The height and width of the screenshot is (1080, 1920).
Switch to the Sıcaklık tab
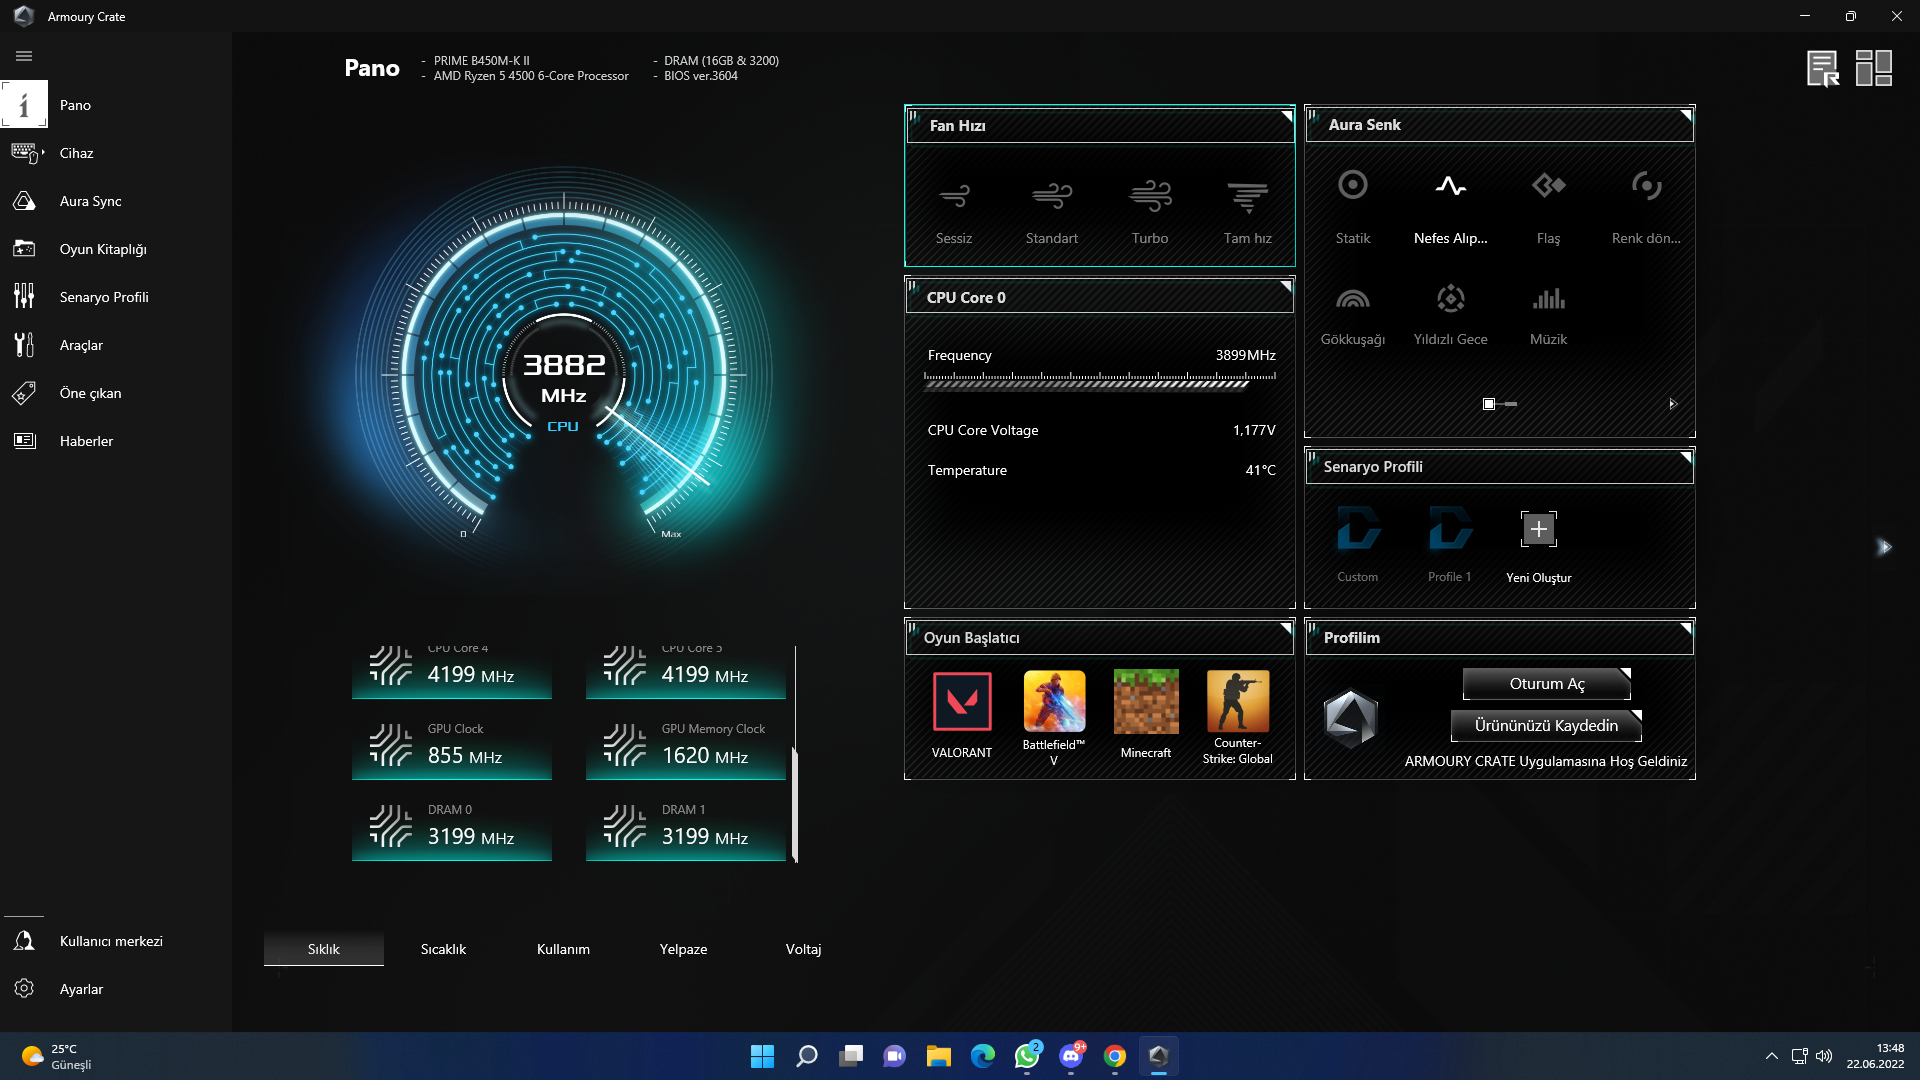(443, 949)
